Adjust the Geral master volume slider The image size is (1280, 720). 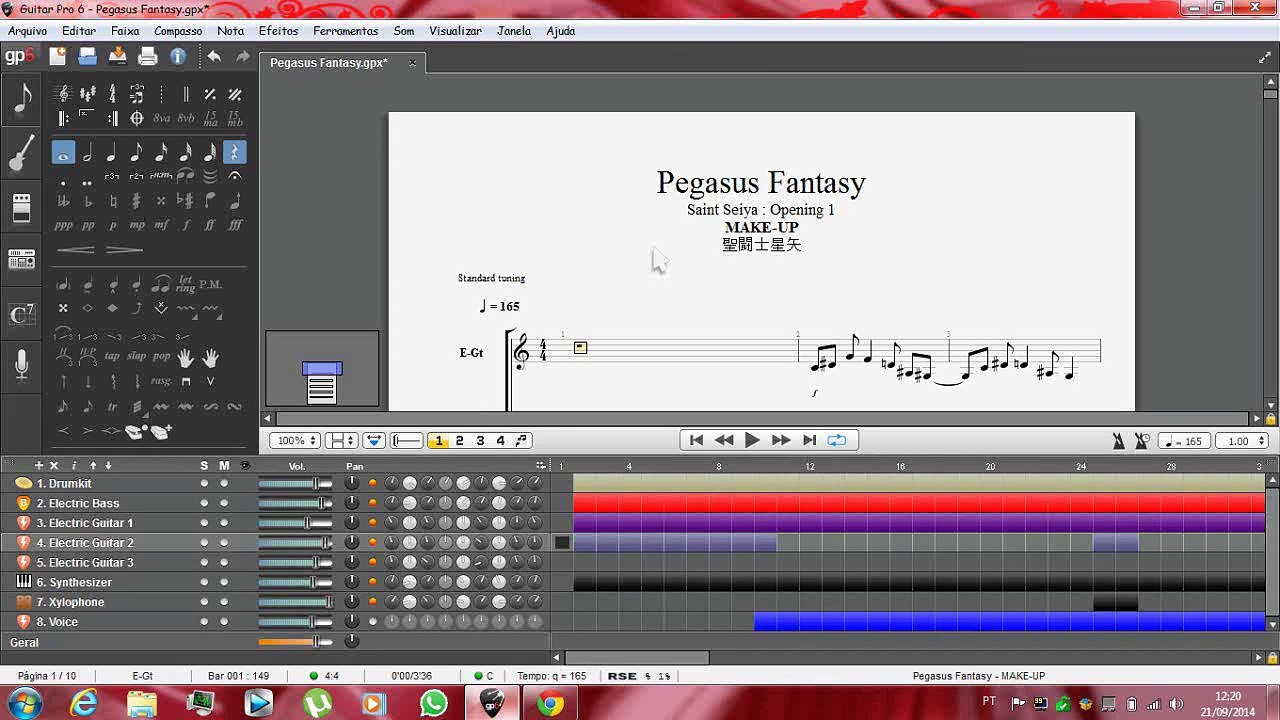(x=295, y=642)
